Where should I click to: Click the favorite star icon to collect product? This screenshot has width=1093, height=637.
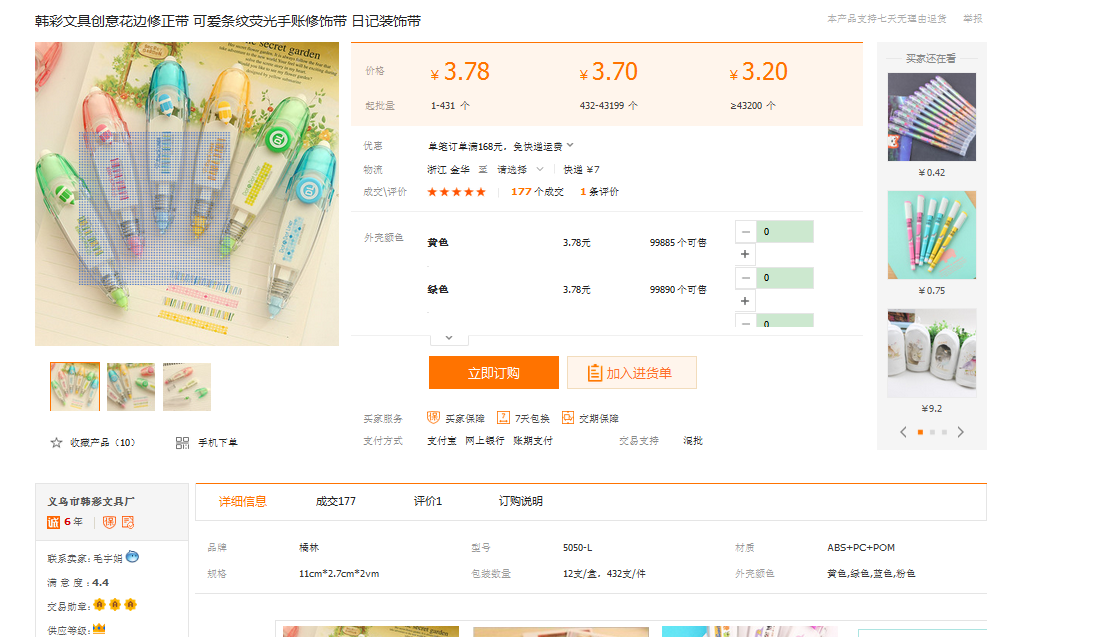click(56, 443)
